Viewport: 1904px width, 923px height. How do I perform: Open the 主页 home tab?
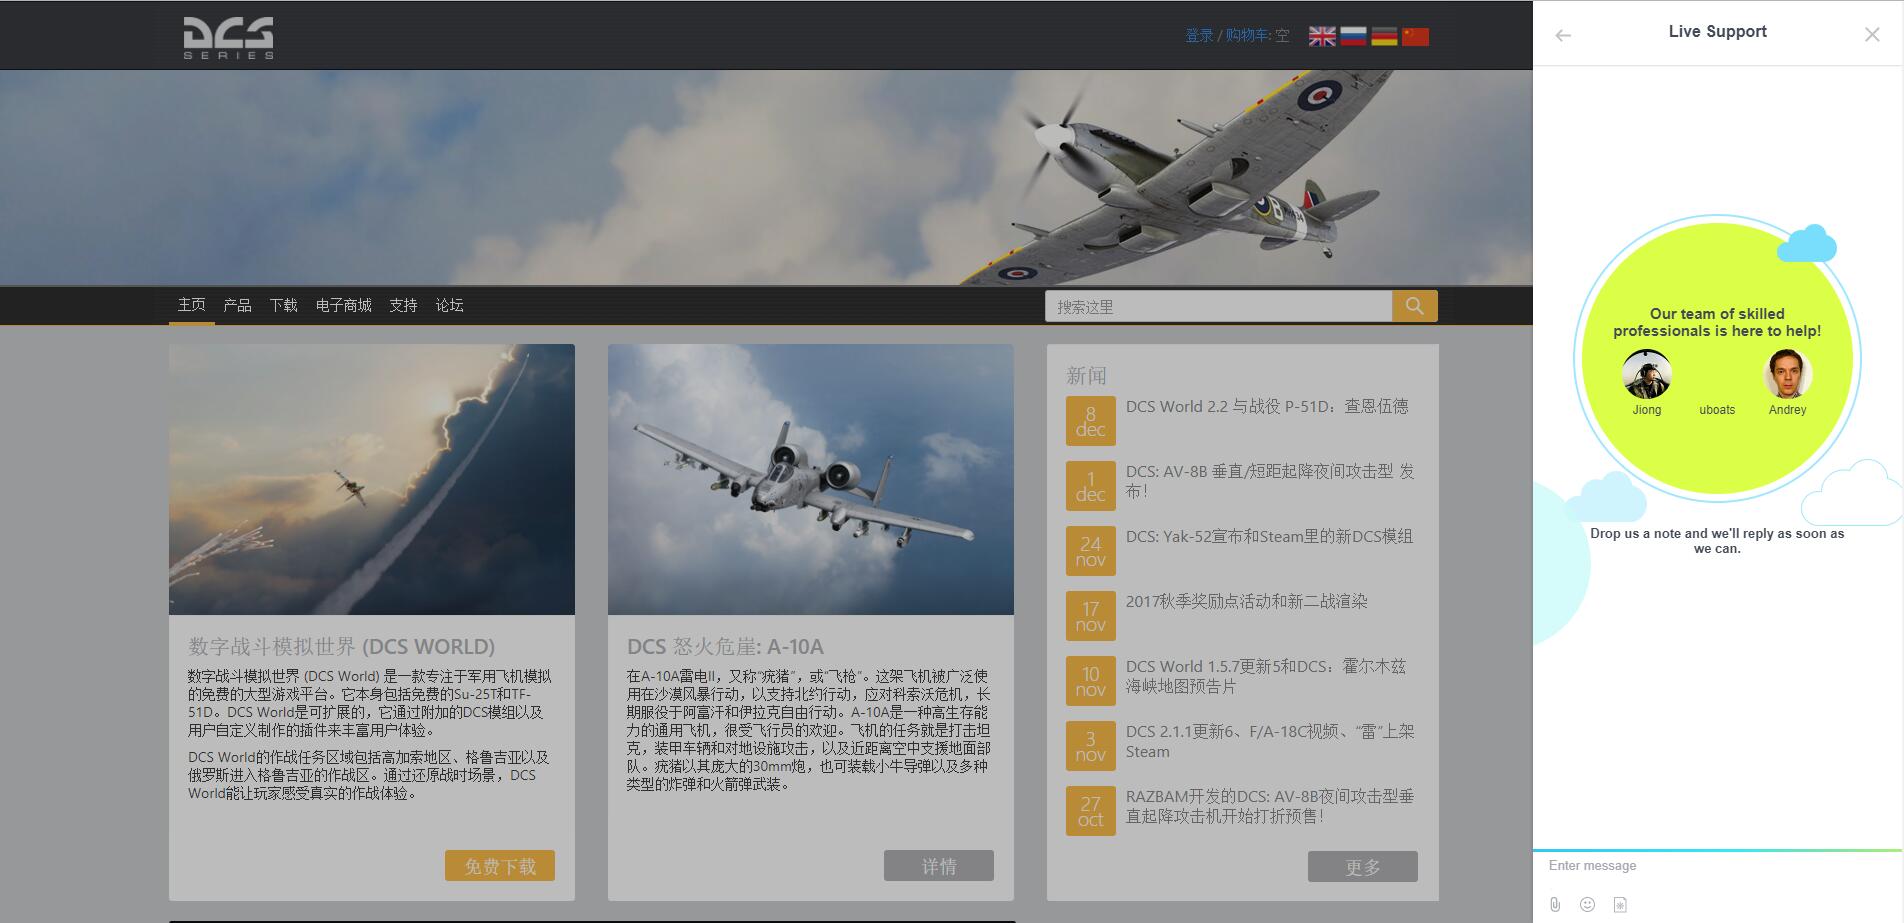point(192,305)
